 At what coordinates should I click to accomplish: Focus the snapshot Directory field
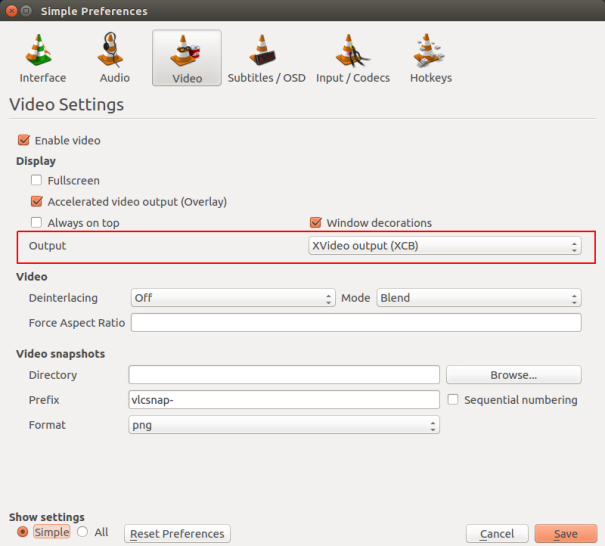pyautogui.click(x=284, y=375)
